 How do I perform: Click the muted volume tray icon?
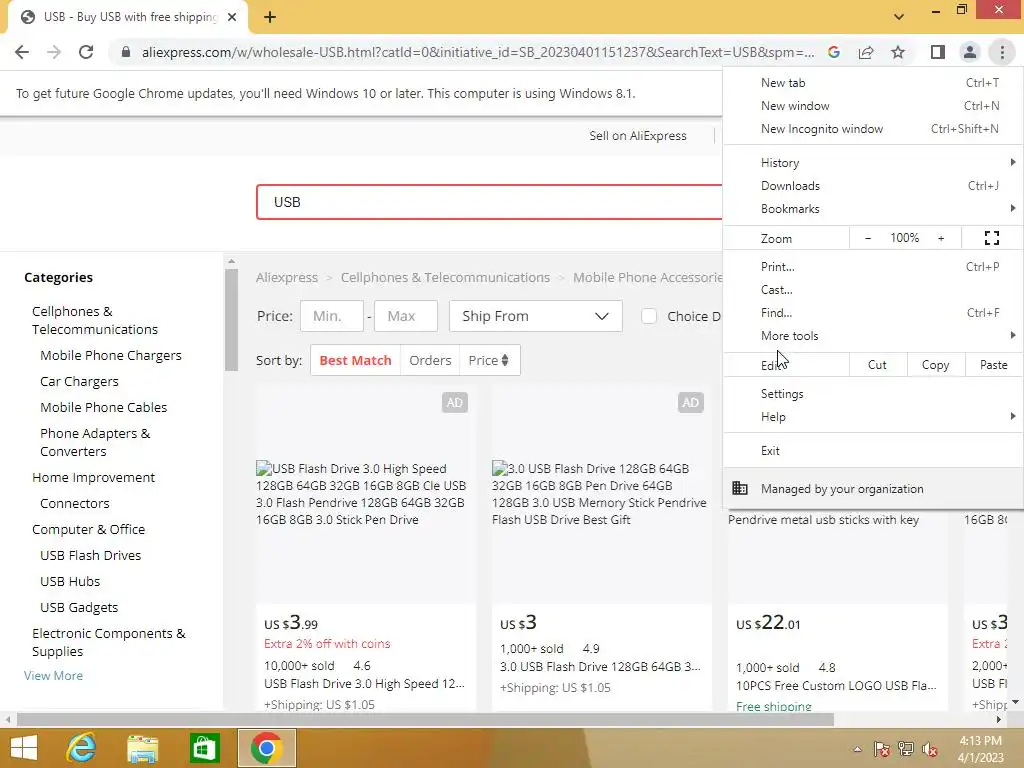click(929, 749)
